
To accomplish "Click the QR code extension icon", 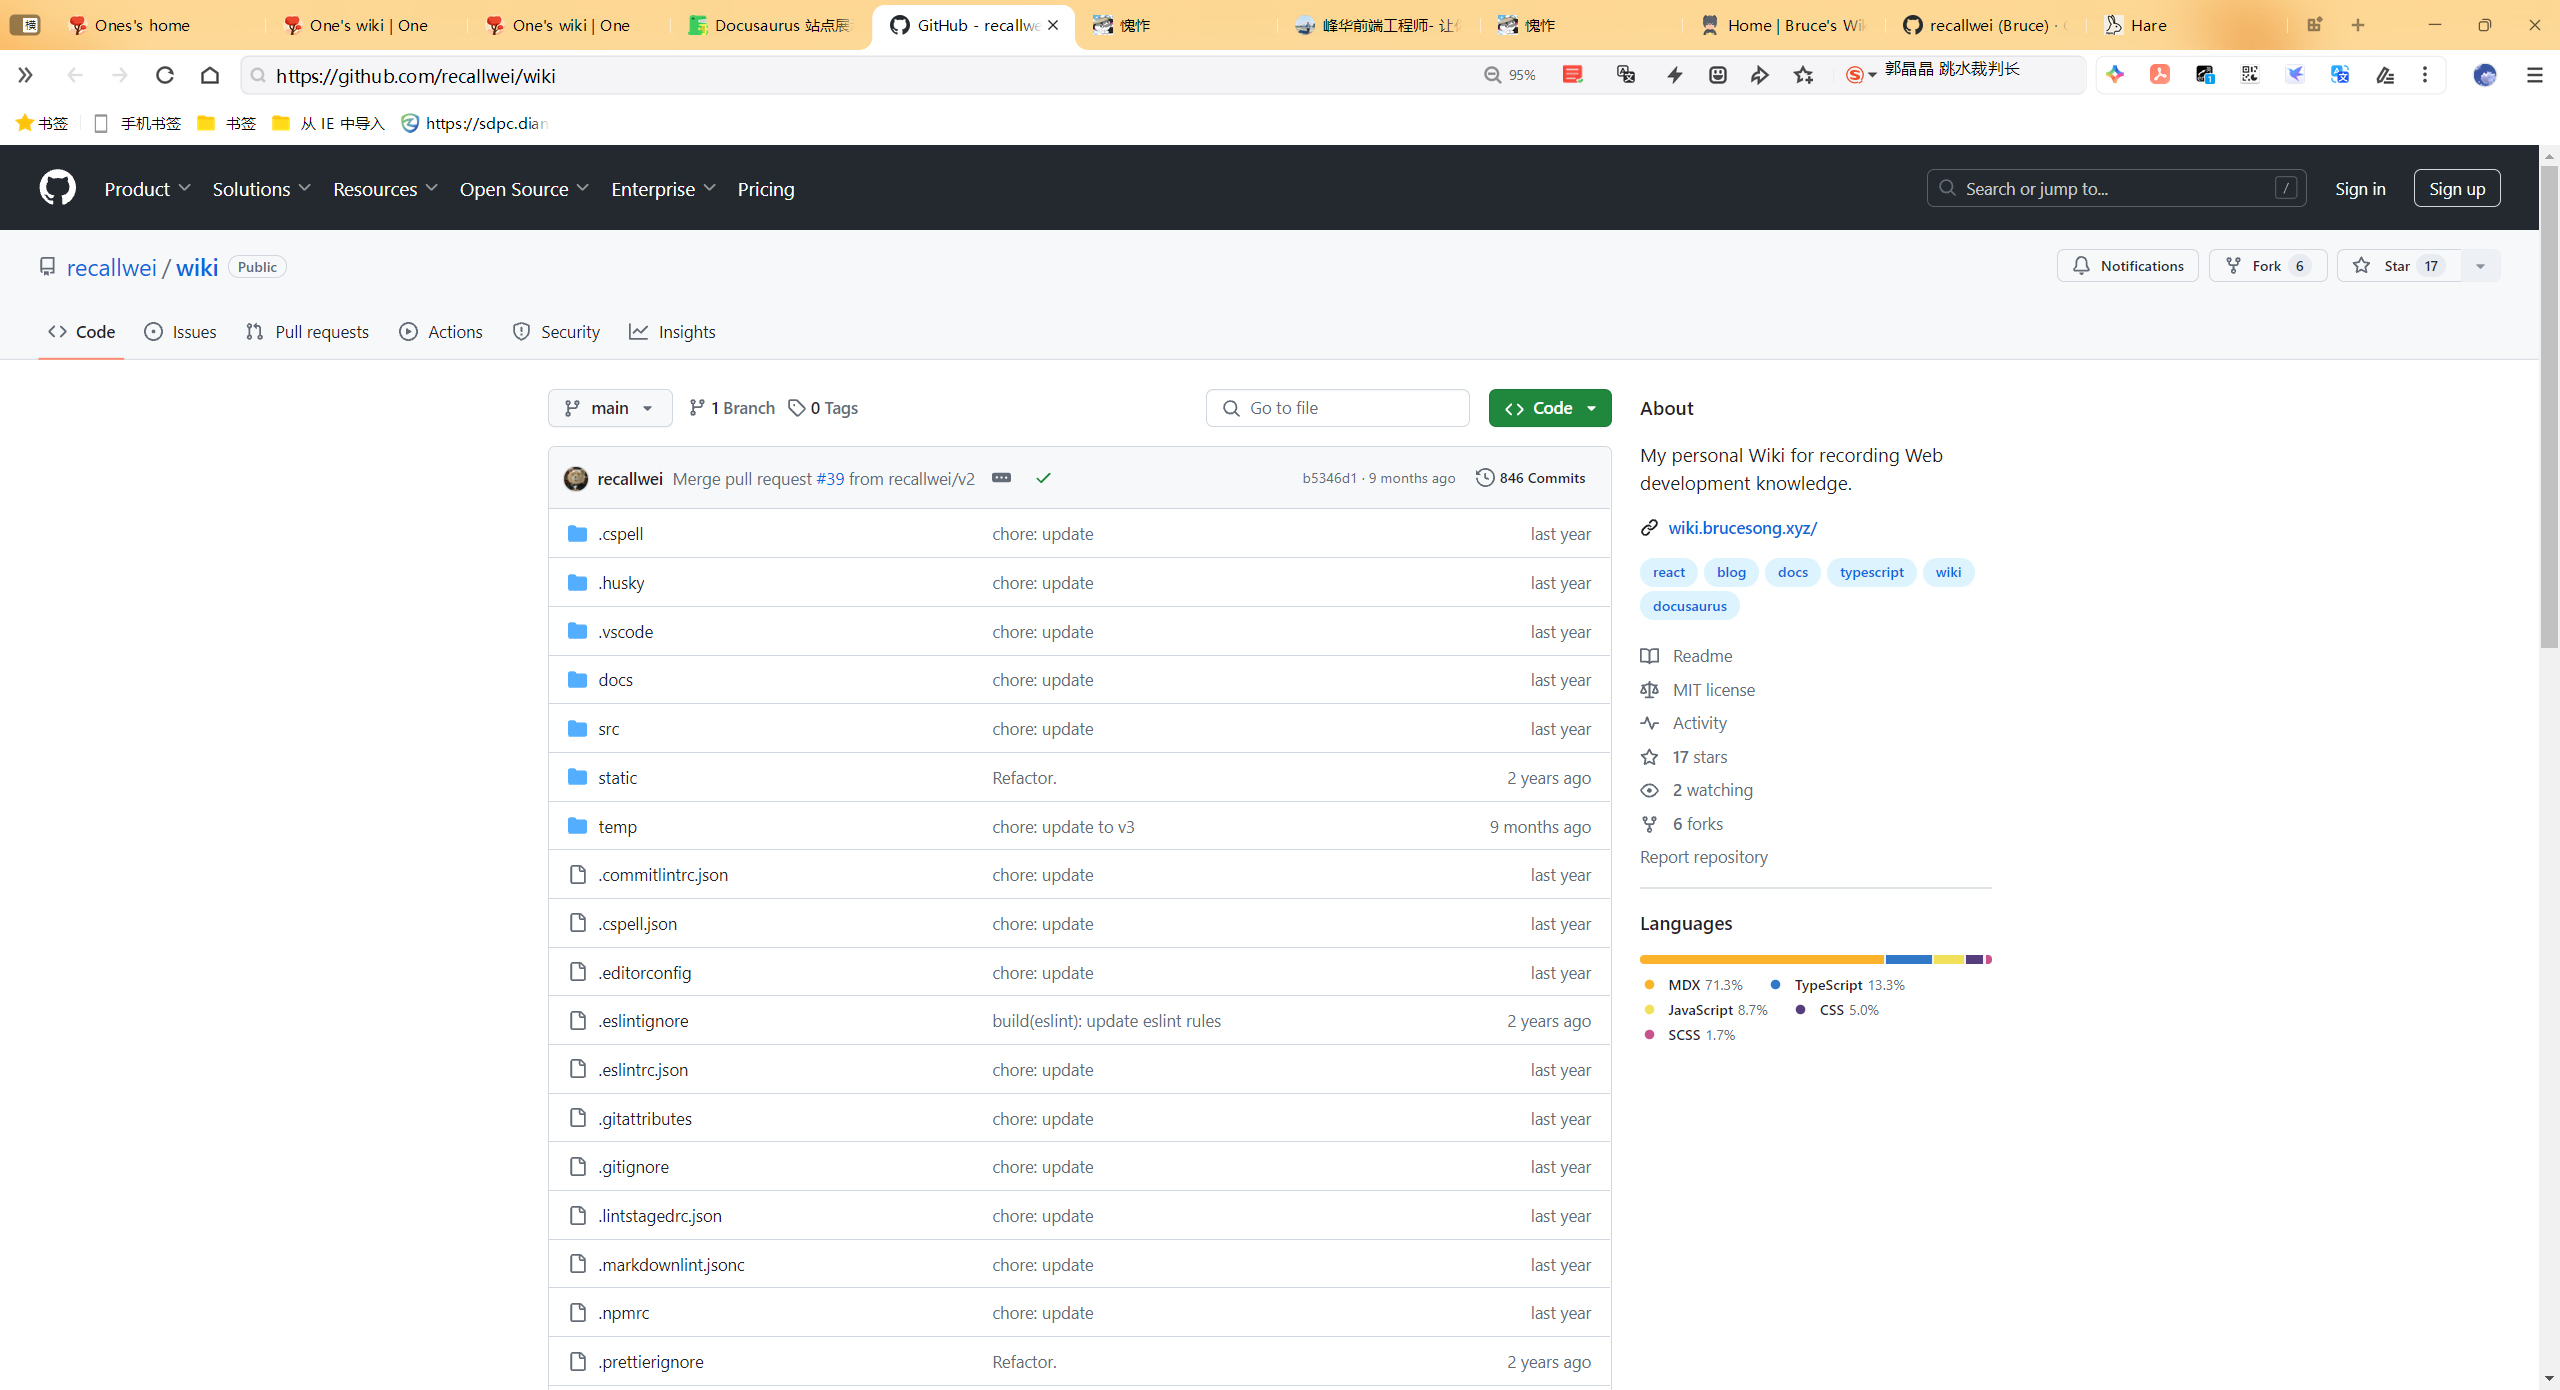I will point(2250,75).
